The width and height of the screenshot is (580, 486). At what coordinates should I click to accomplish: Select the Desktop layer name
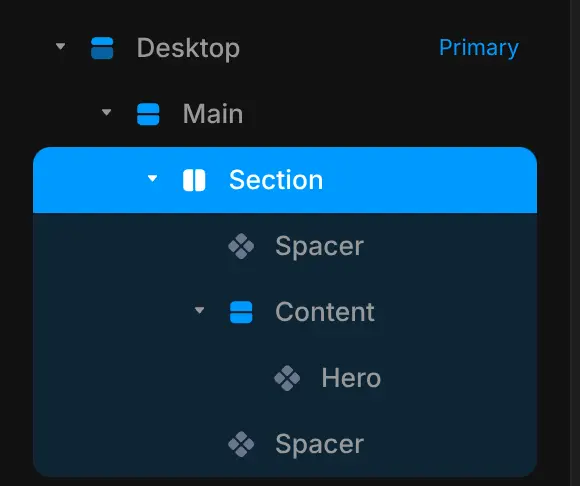(x=188, y=48)
